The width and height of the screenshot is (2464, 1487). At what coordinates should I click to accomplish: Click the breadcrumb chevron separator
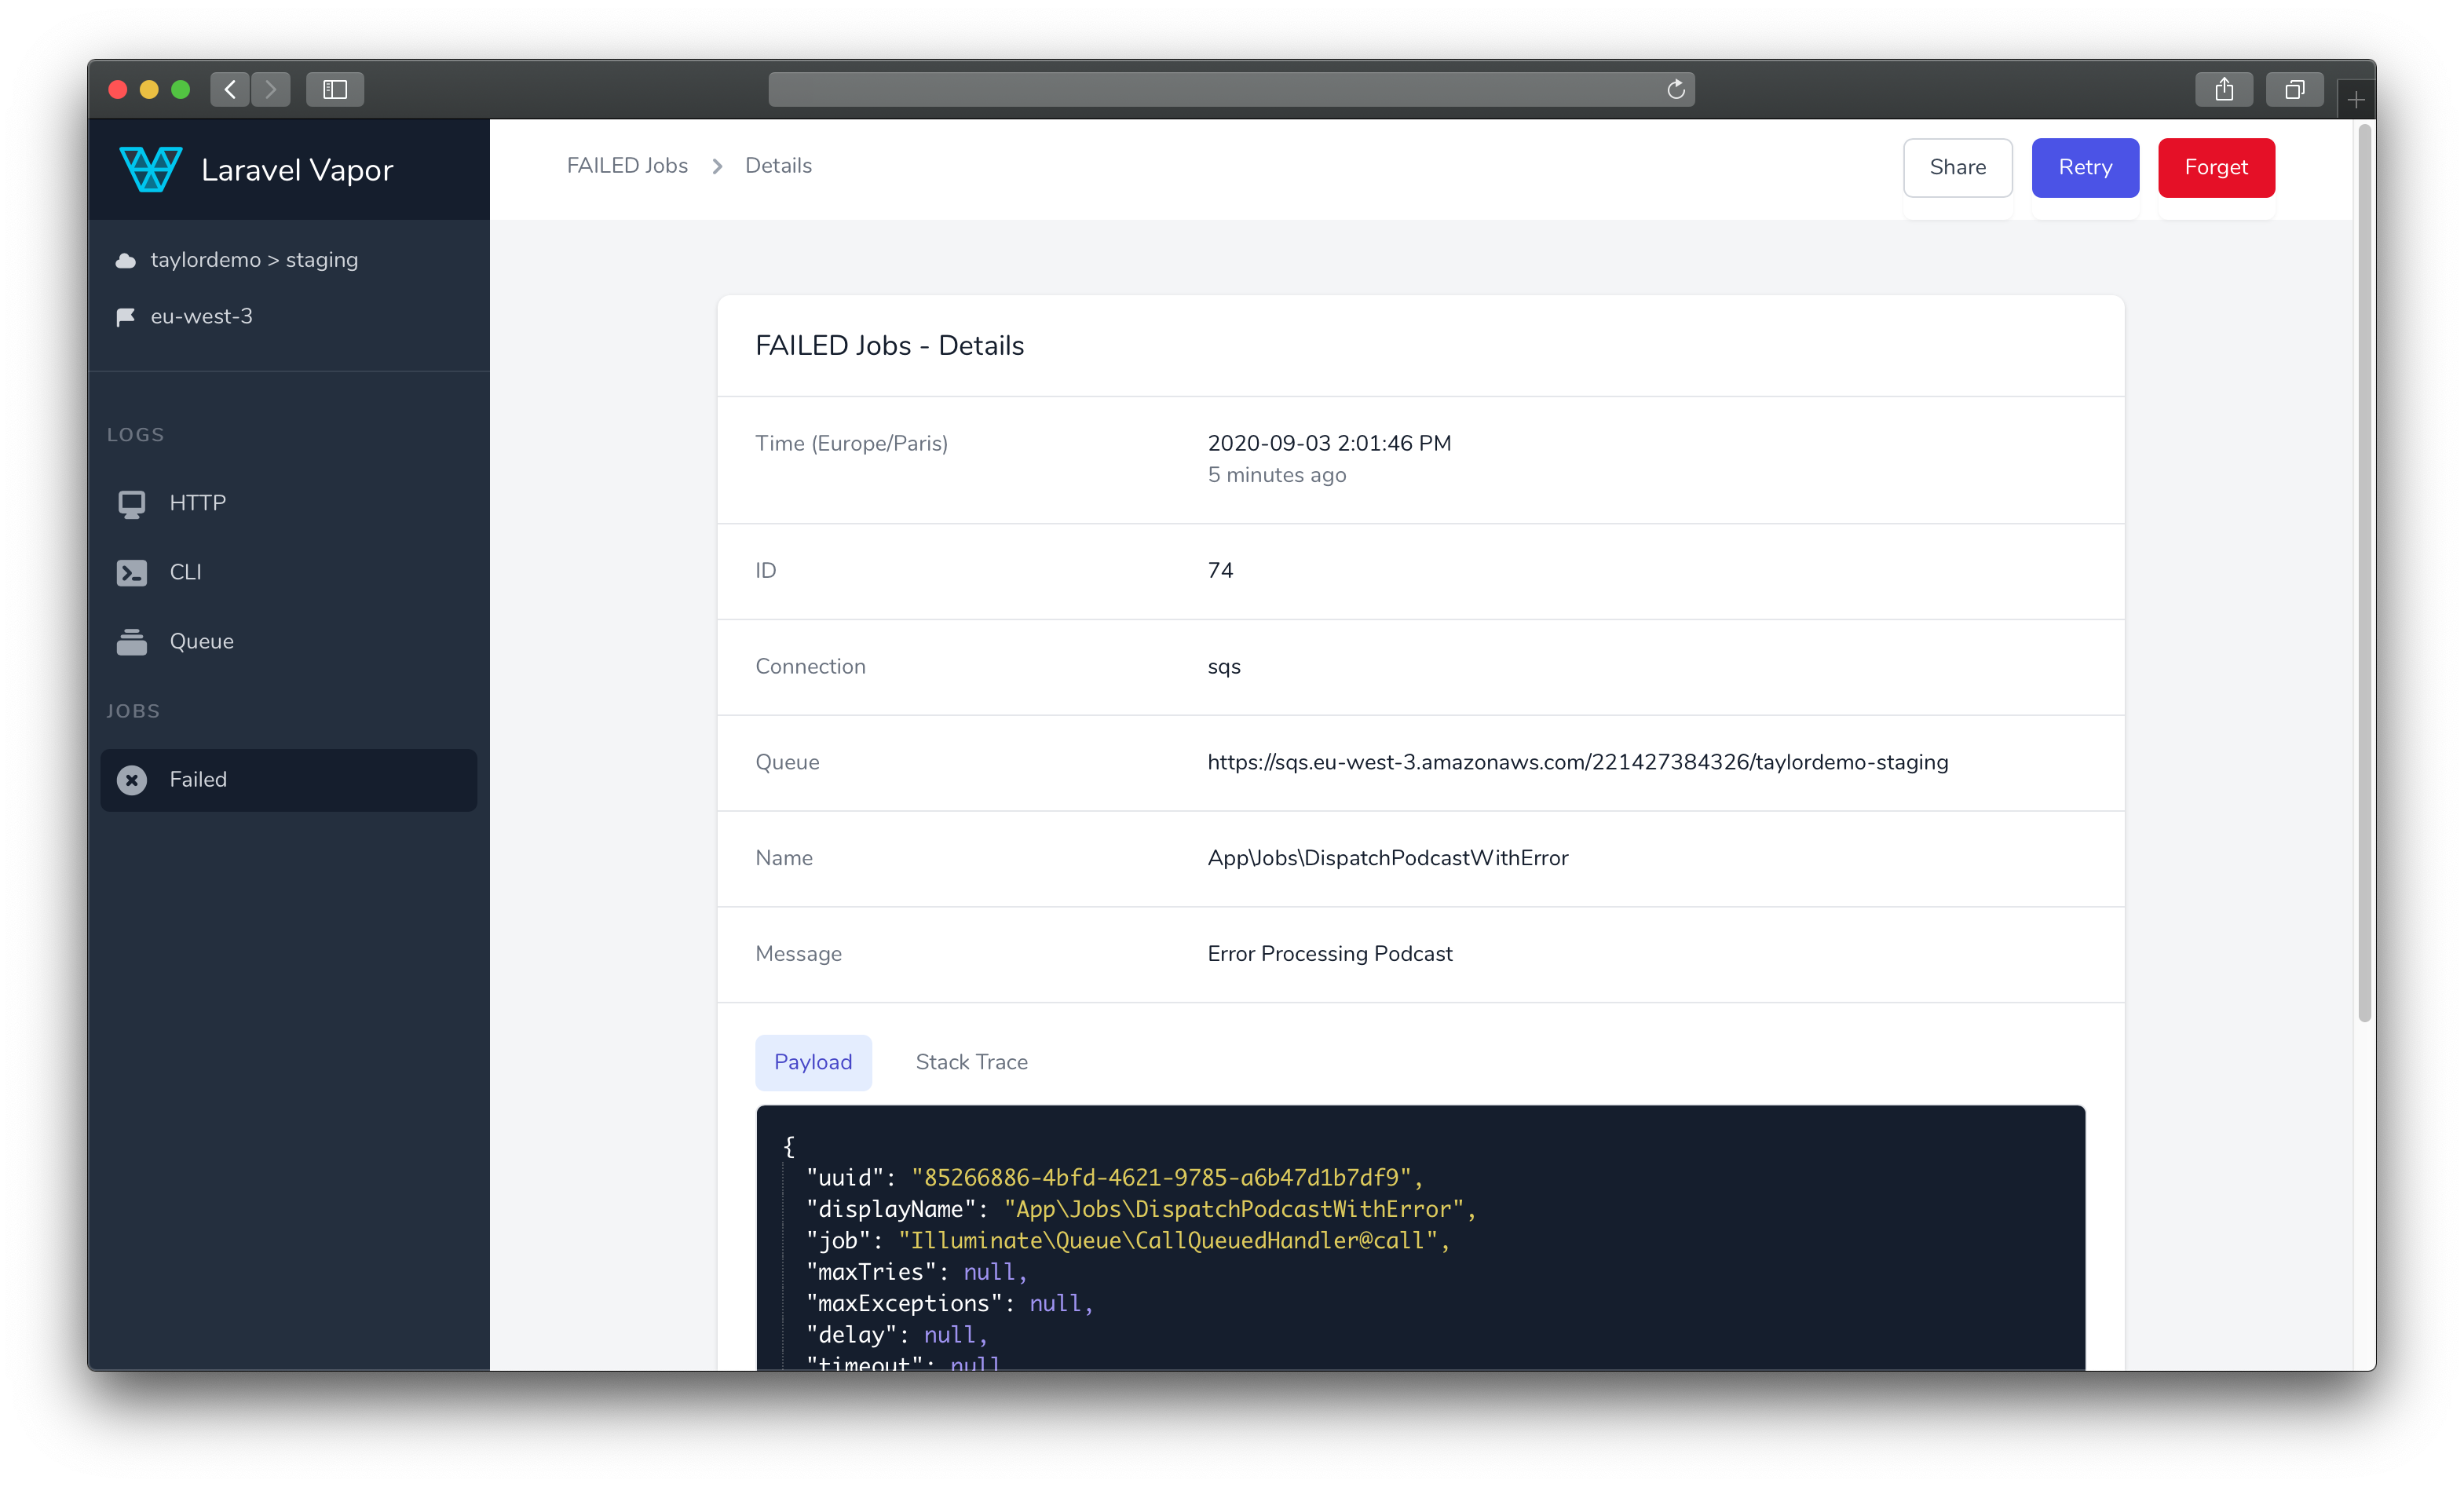click(x=717, y=166)
